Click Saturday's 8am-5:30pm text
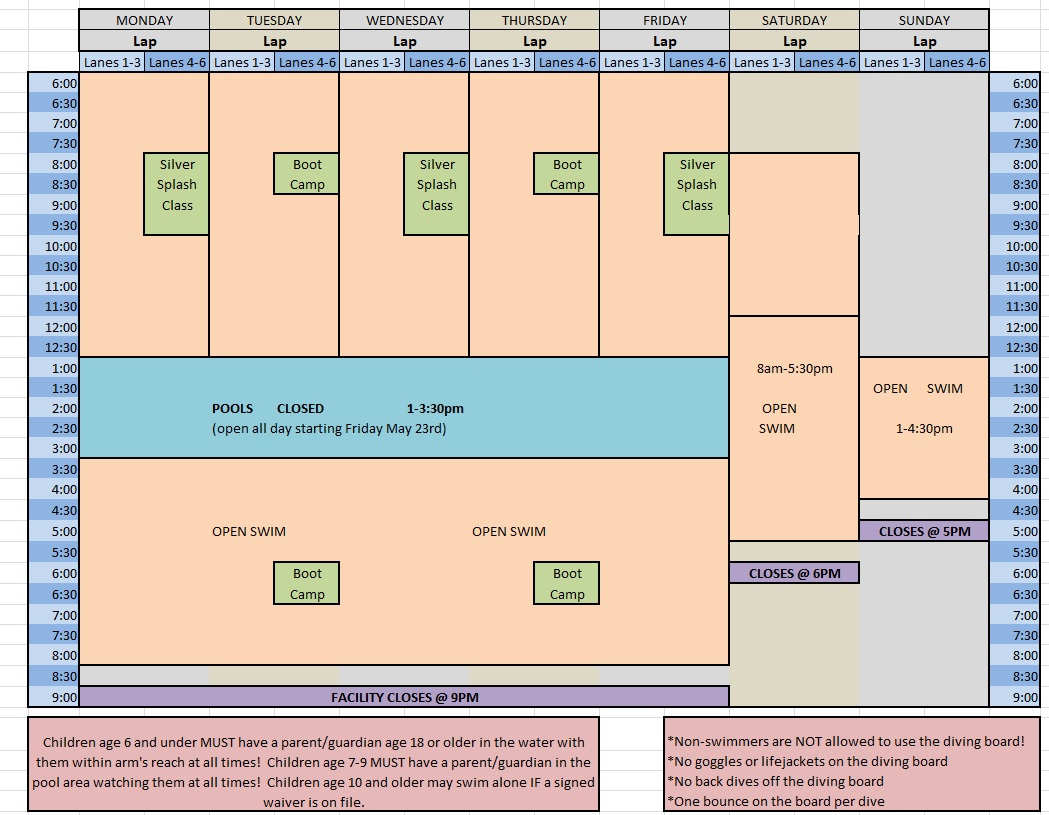Screen dimensions: 1049x815 click(795, 368)
